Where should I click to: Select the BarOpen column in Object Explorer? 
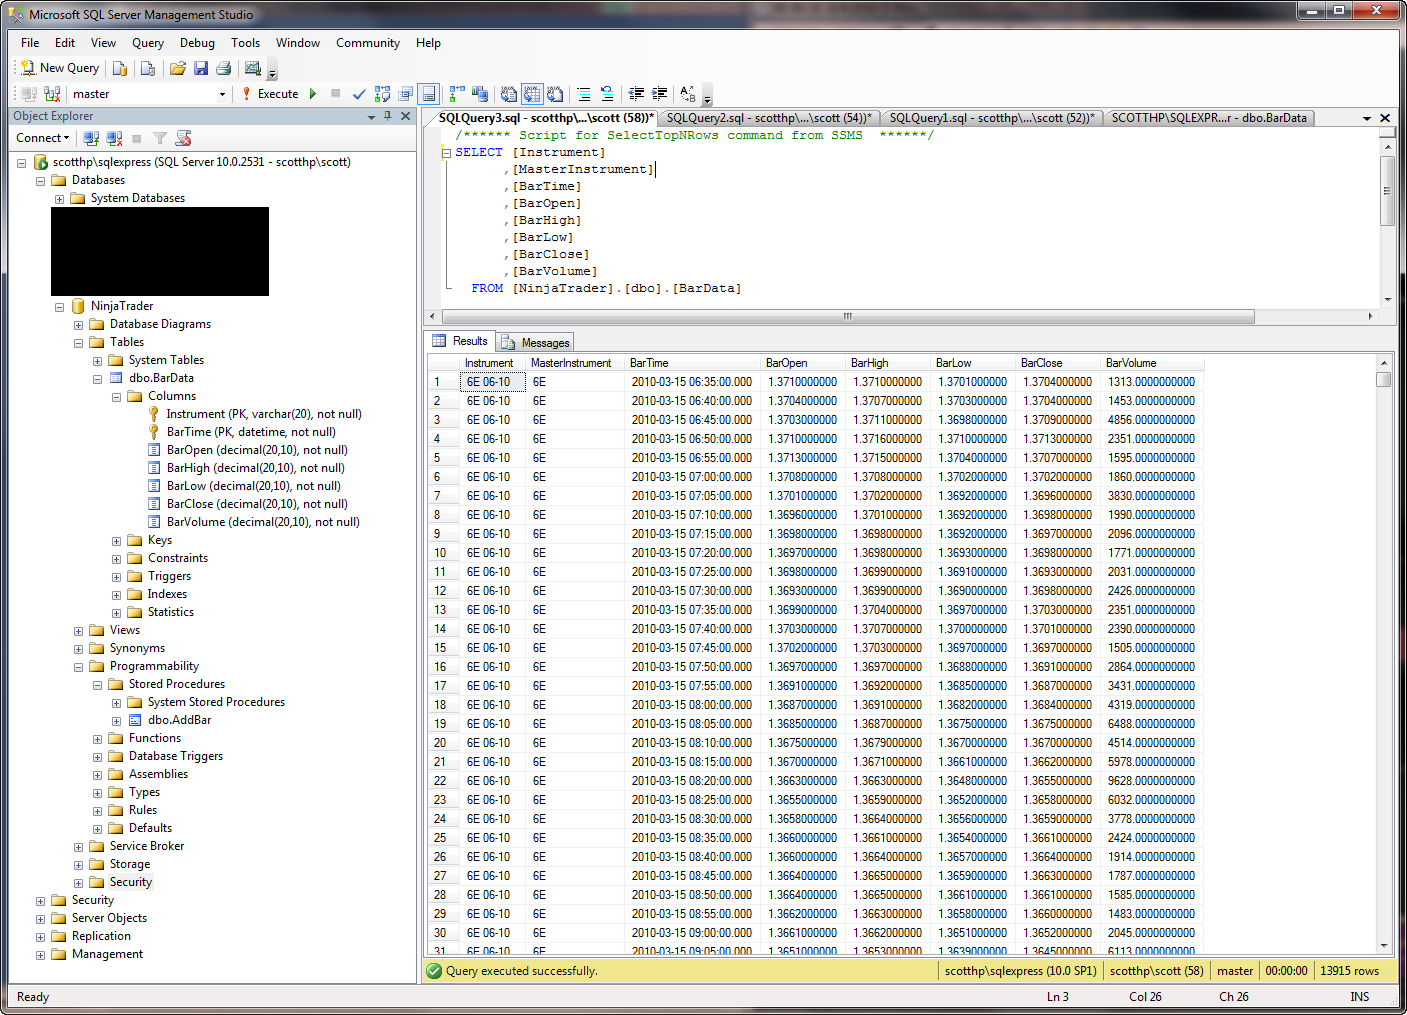pos(257,451)
